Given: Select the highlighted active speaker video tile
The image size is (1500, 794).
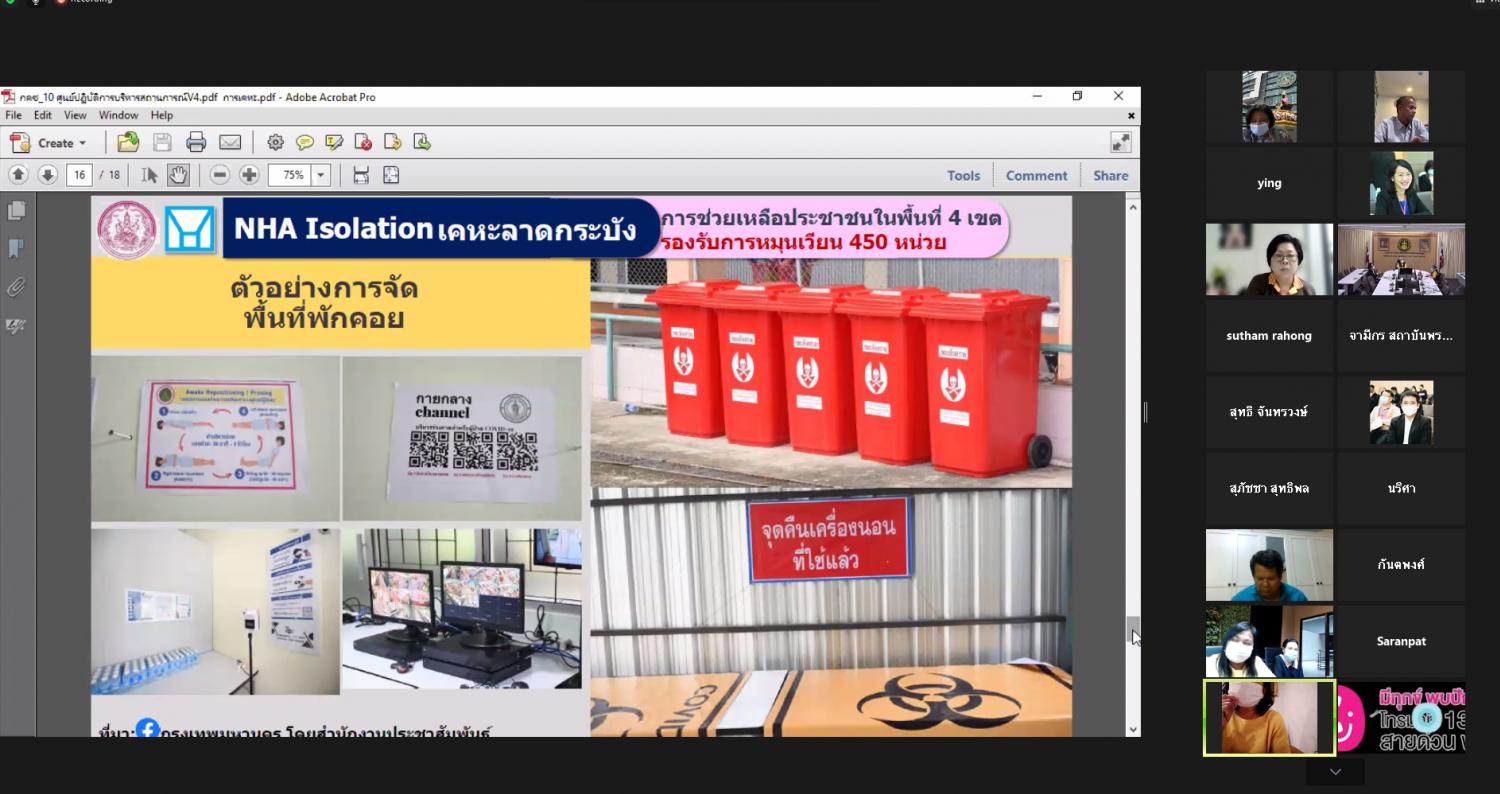Looking at the screenshot, I should pyautogui.click(x=1269, y=717).
